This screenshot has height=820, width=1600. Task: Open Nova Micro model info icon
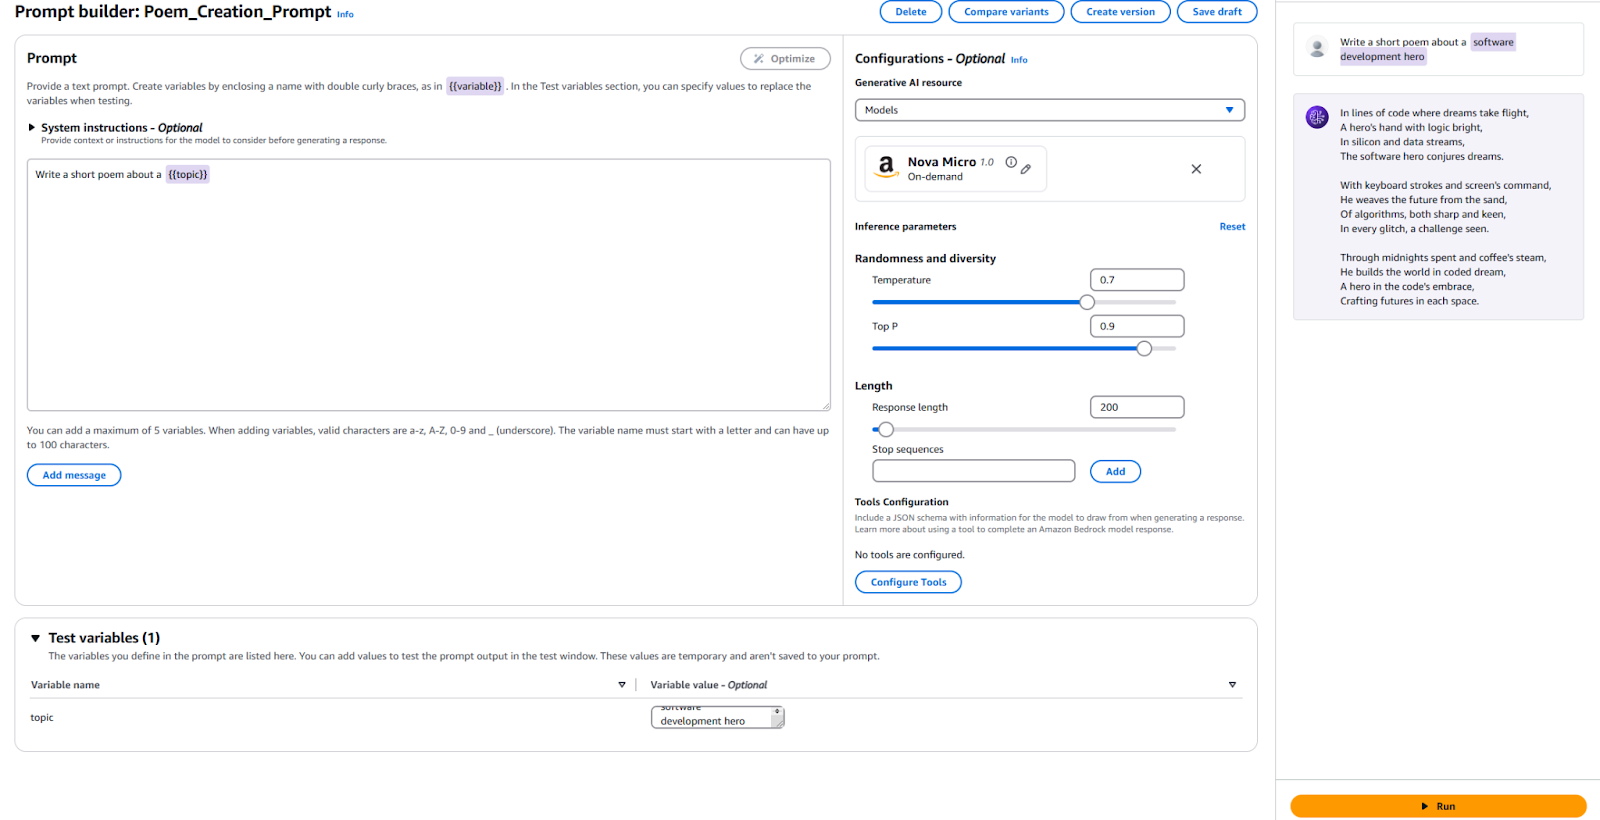click(x=1011, y=162)
